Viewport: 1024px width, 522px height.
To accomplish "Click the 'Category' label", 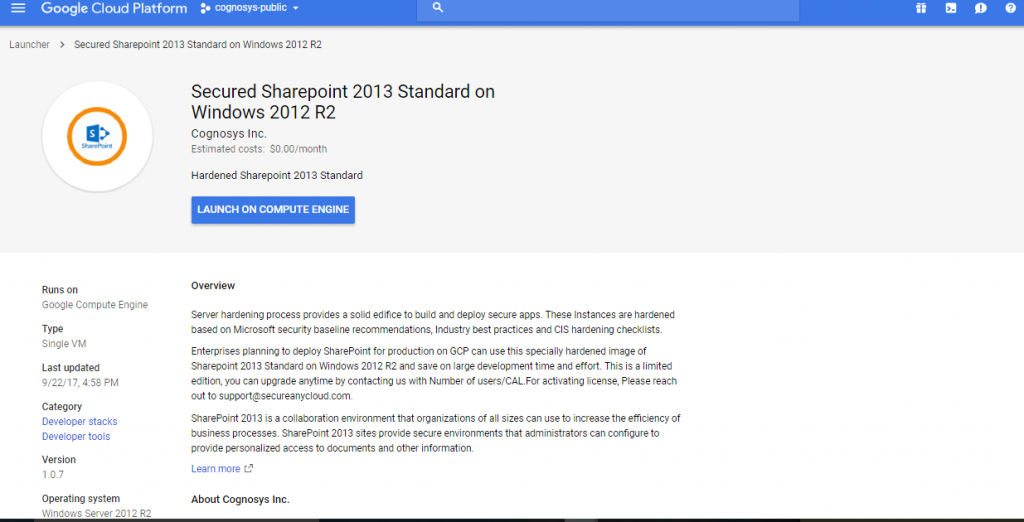I will pos(62,406).
